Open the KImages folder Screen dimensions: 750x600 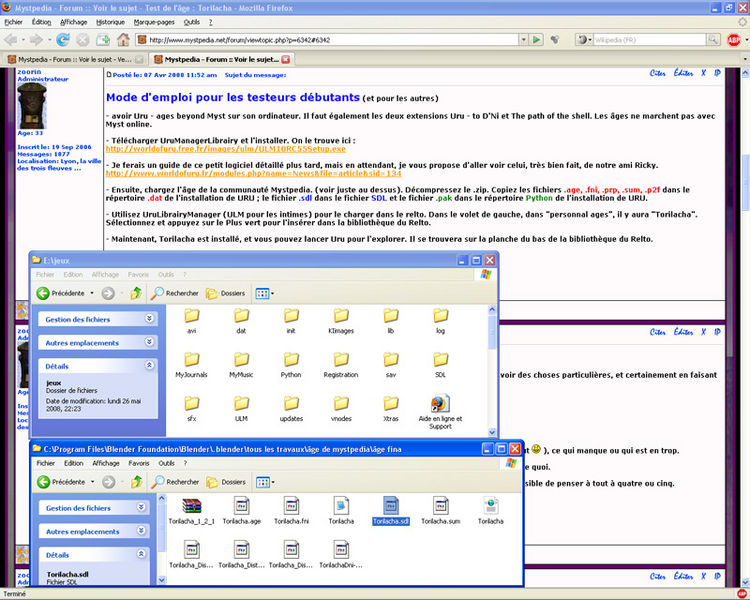coord(341,321)
